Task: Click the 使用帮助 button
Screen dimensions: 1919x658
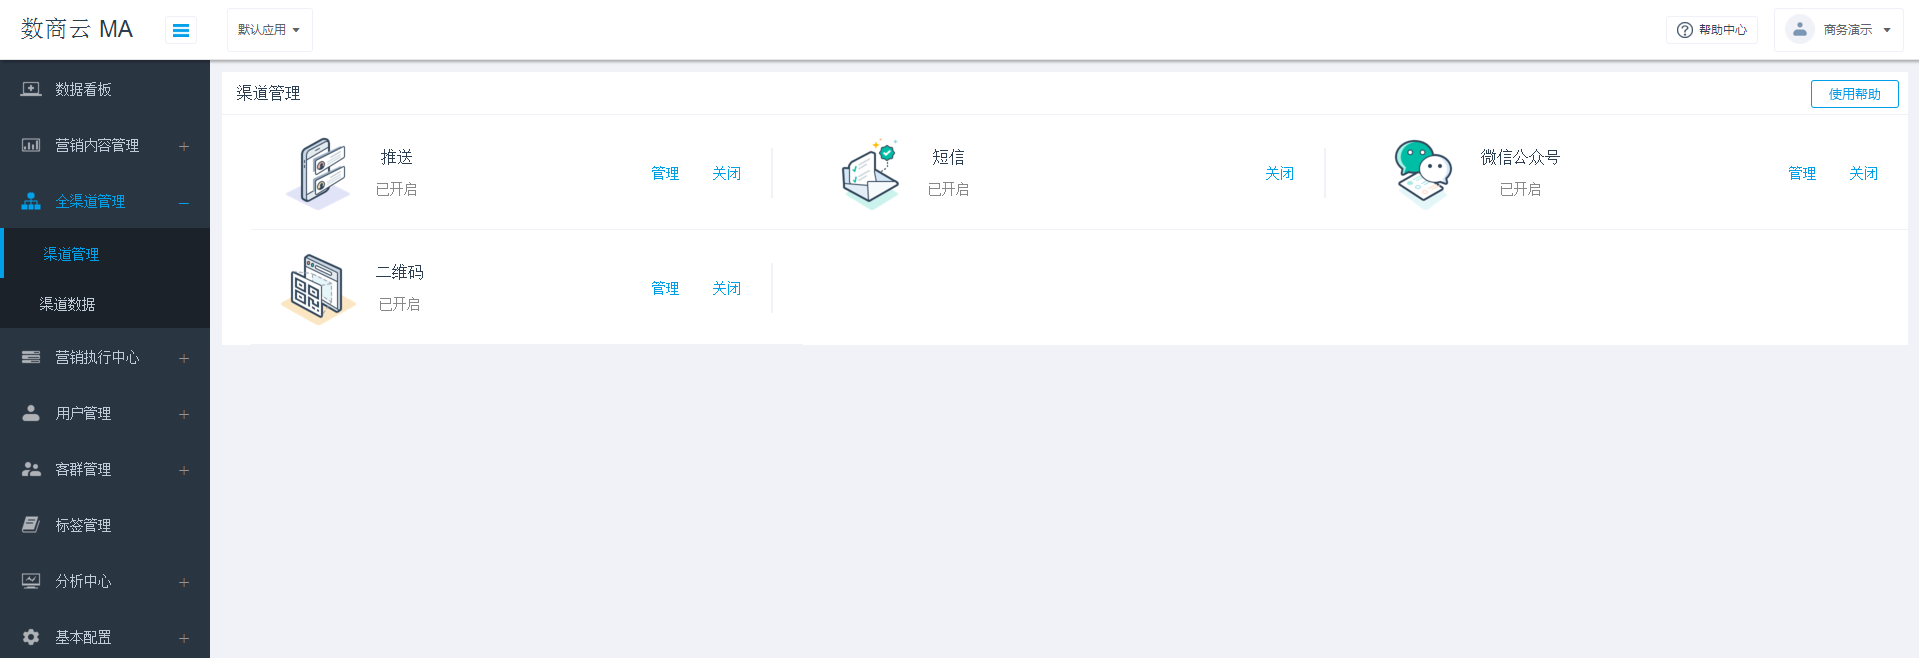Action: pyautogui.click(x=1854, y=94)
